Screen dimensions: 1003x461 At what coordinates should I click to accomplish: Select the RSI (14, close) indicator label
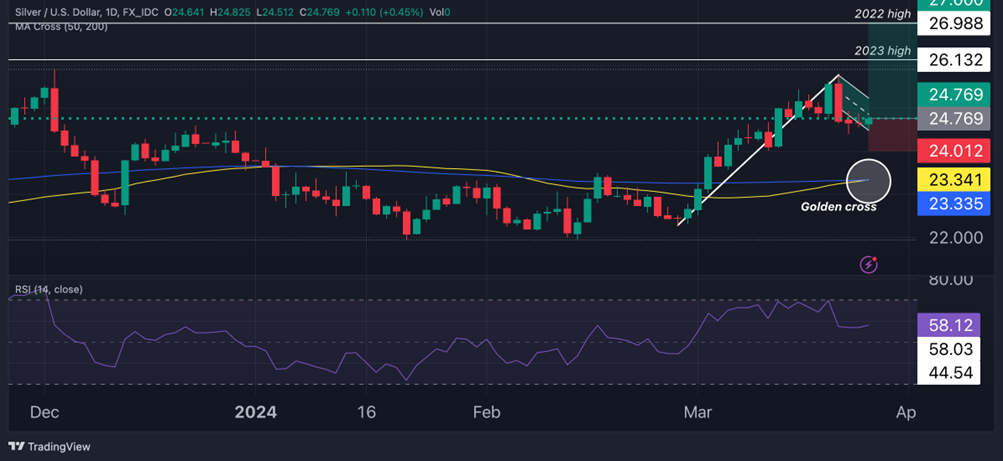49,289
